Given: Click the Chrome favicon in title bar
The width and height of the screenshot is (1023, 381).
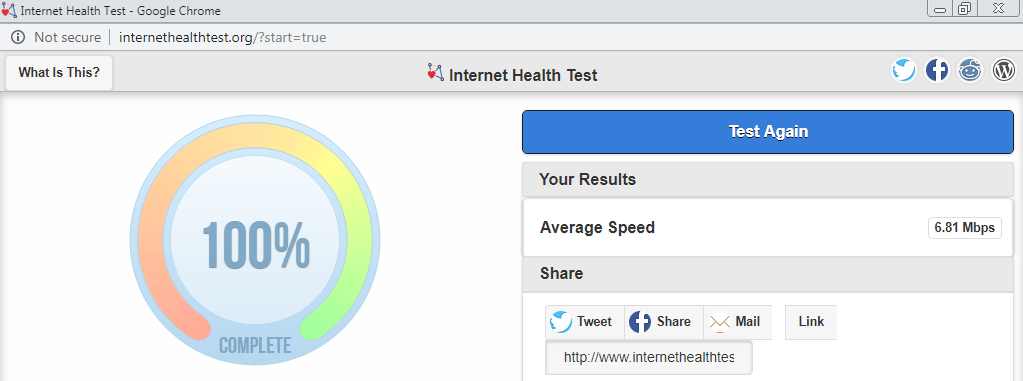Looking at the screenshot, I should [x=9, y=10].
